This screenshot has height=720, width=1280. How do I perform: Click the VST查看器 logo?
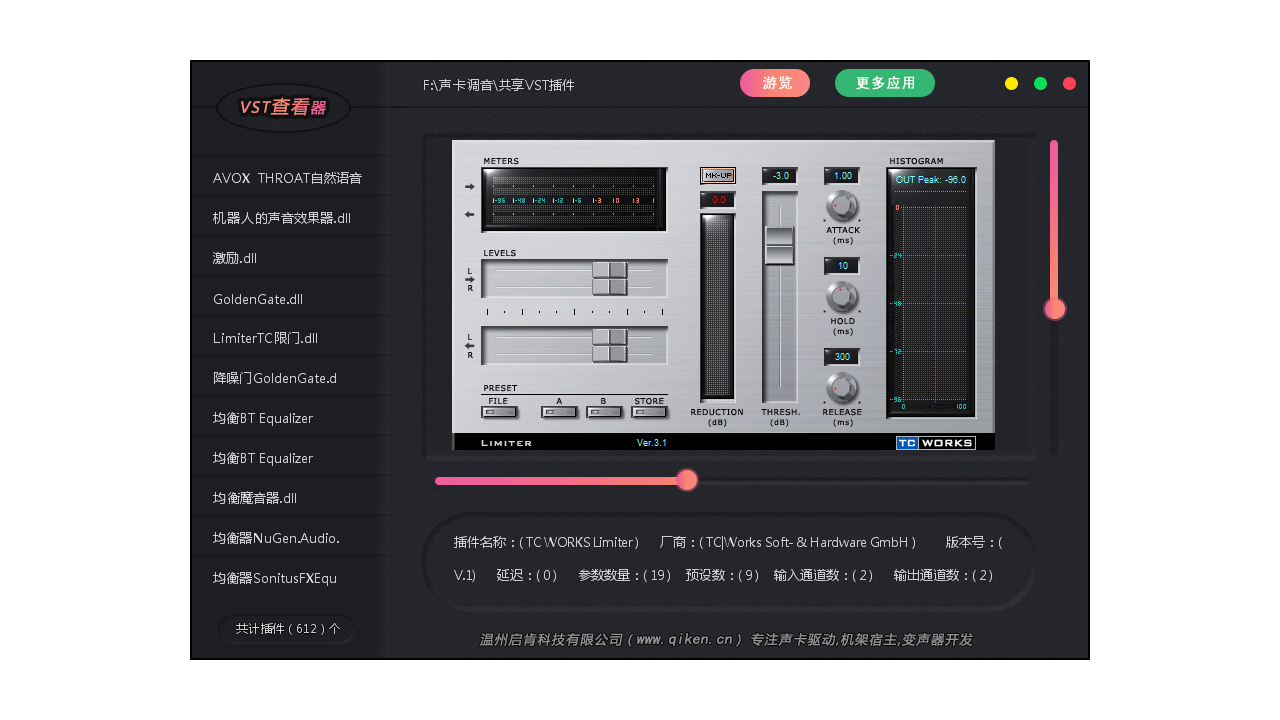point(283,107)
